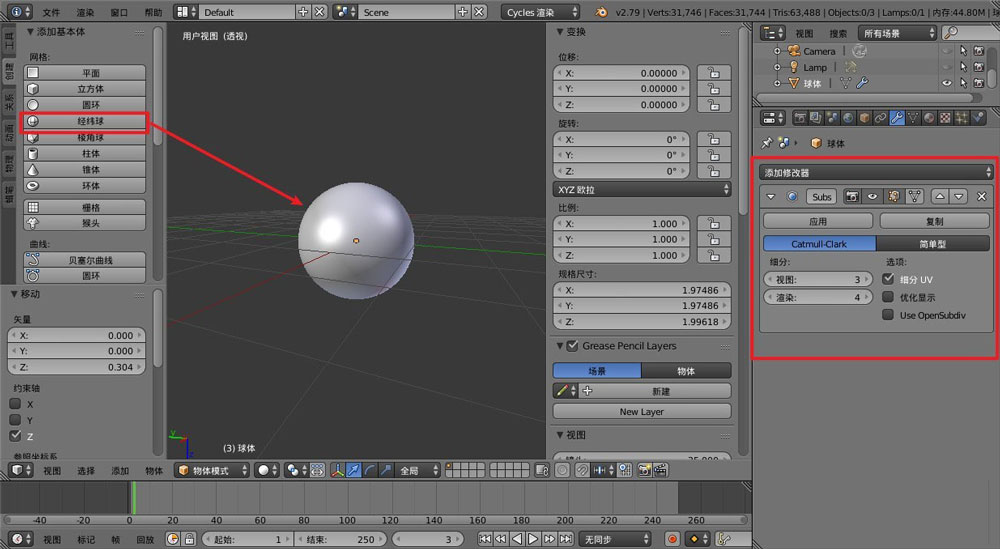The height and width of the screenshot is (549, 1000).
Task: Add a 经纬球 UV sphere
Action: 85,121
